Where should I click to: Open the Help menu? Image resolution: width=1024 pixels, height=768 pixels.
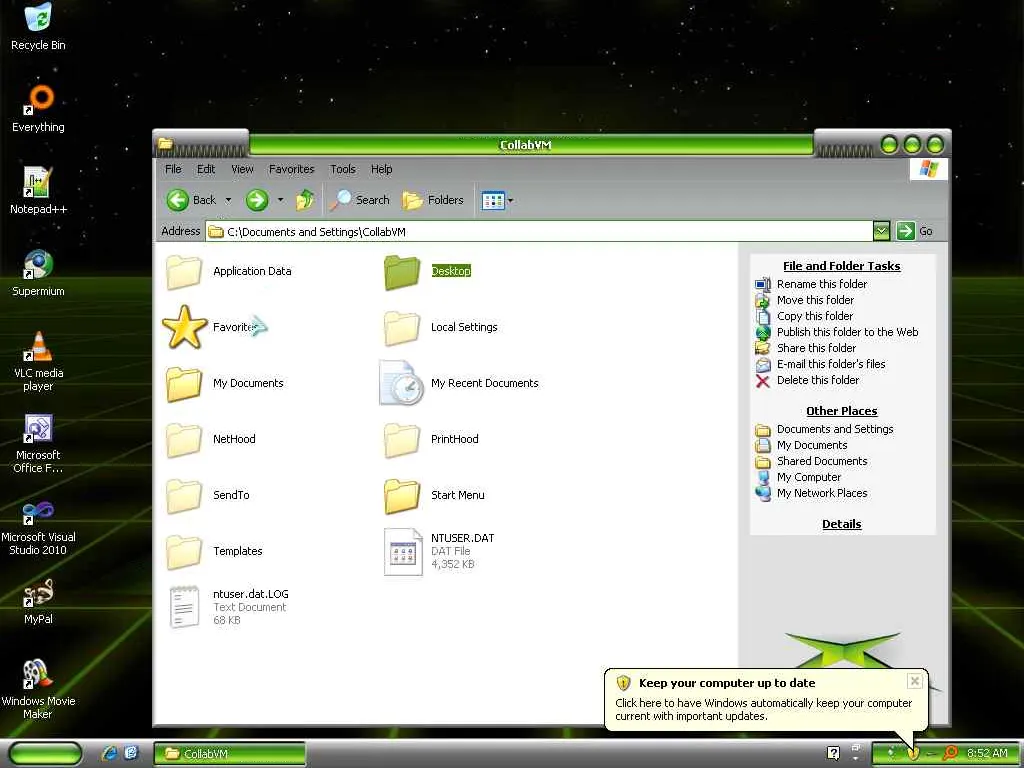(381, 169)
